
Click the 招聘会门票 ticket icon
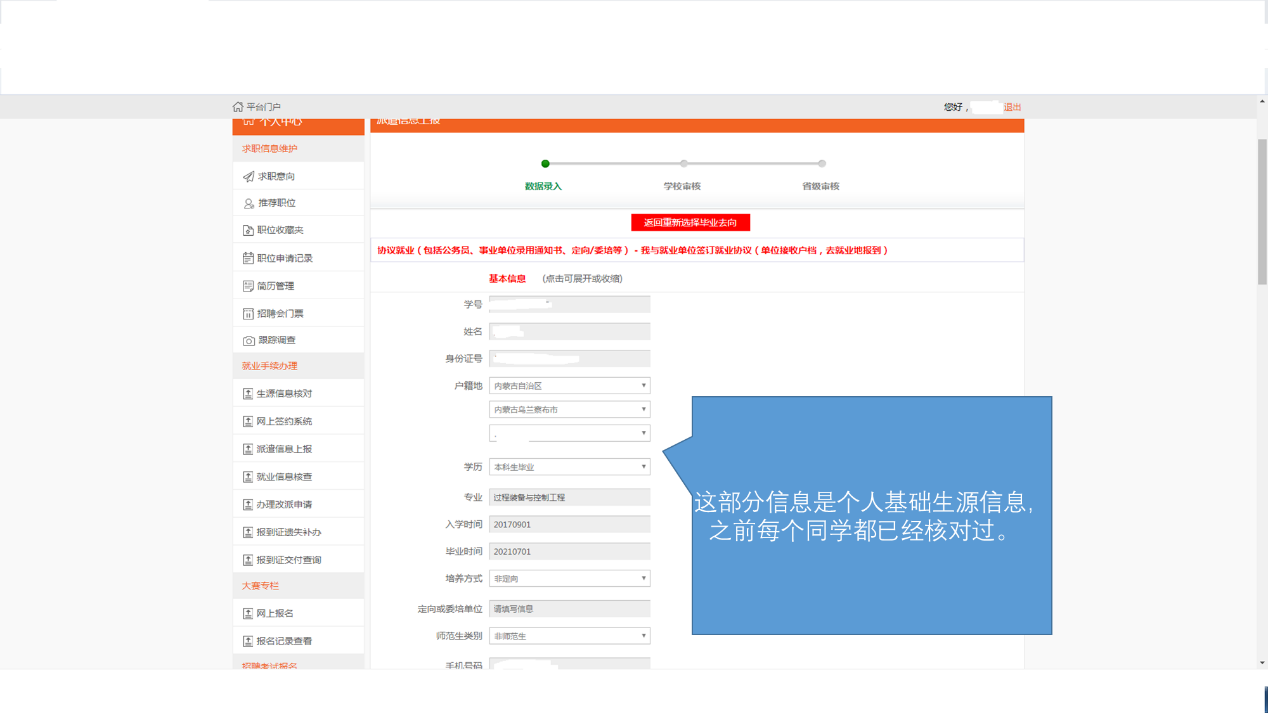coord(248,314)
